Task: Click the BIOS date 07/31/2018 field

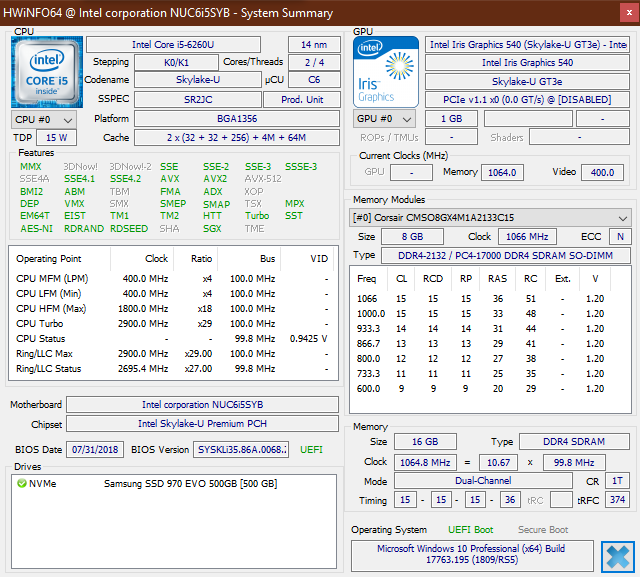Action: (x=95, y=450)
